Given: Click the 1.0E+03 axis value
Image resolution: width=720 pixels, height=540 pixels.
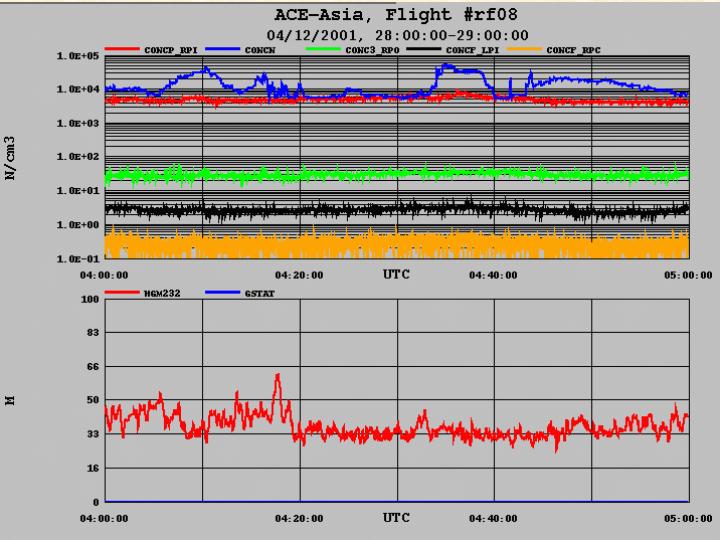Looking at the screenshot, I should [x=78, y=123].
